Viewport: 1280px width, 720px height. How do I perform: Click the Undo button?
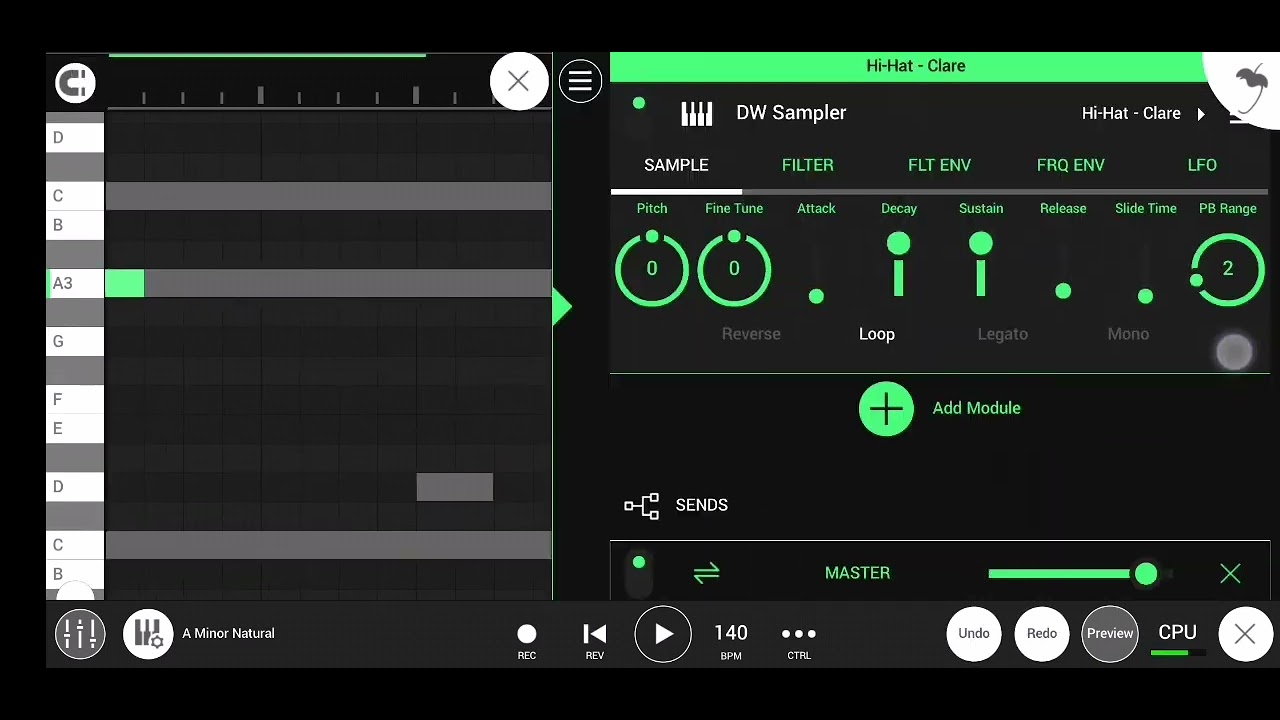pyautogui.click(x=974, y=633)
